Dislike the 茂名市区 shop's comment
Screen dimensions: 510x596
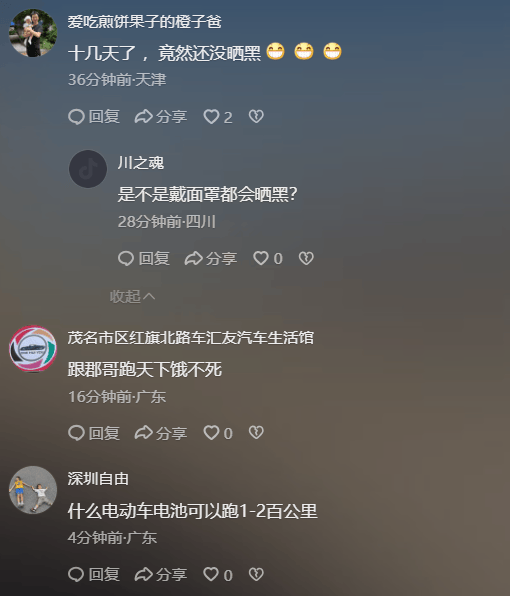[x=256, y=433]
